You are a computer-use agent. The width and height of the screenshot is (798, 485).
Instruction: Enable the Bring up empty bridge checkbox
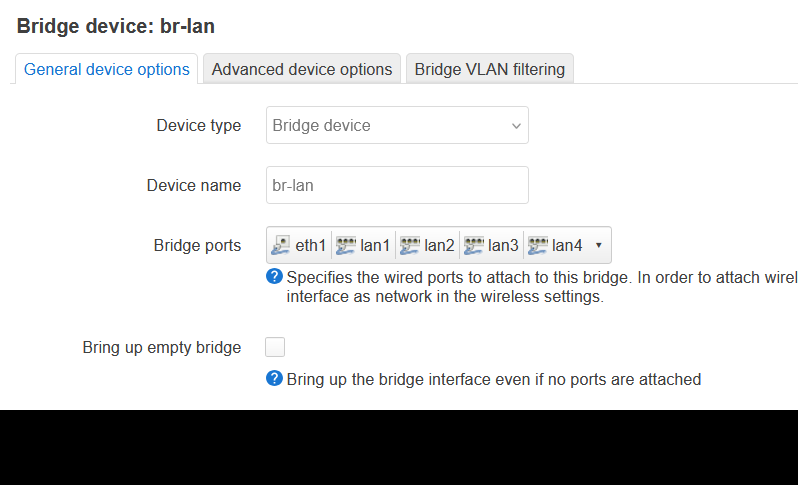coord(275,347)
